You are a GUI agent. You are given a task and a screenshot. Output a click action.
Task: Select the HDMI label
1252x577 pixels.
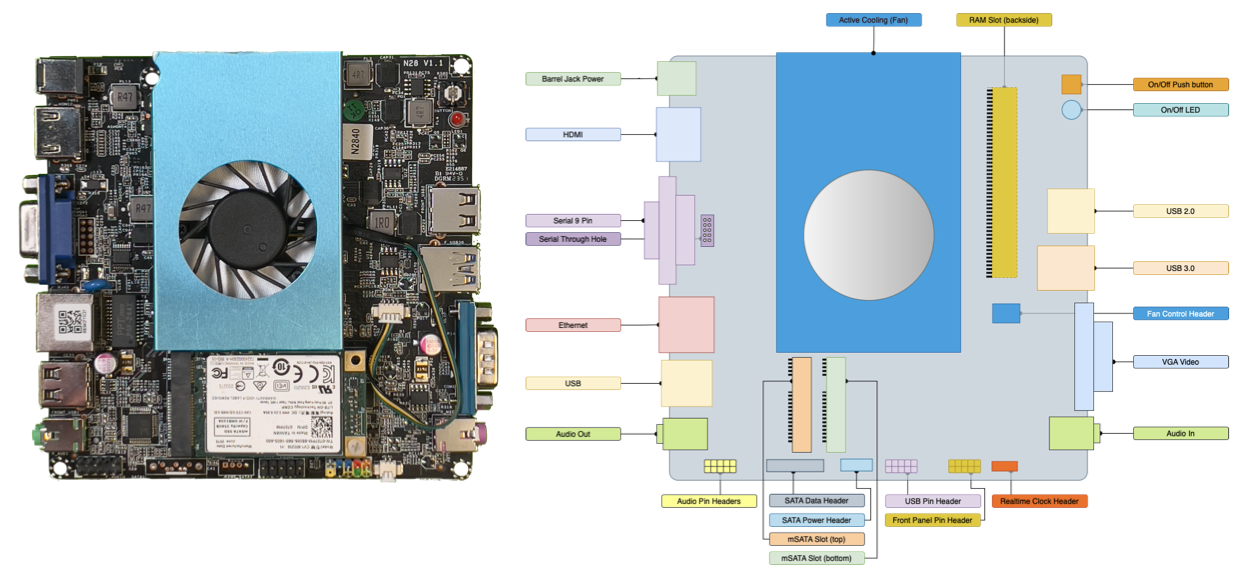(x=572, y=134)
